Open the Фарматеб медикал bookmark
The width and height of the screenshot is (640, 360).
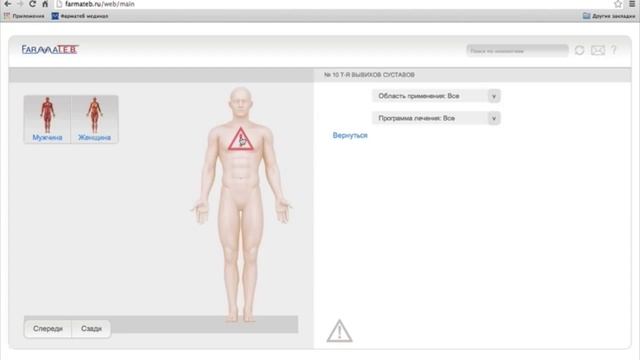click(x=80, y=16)
